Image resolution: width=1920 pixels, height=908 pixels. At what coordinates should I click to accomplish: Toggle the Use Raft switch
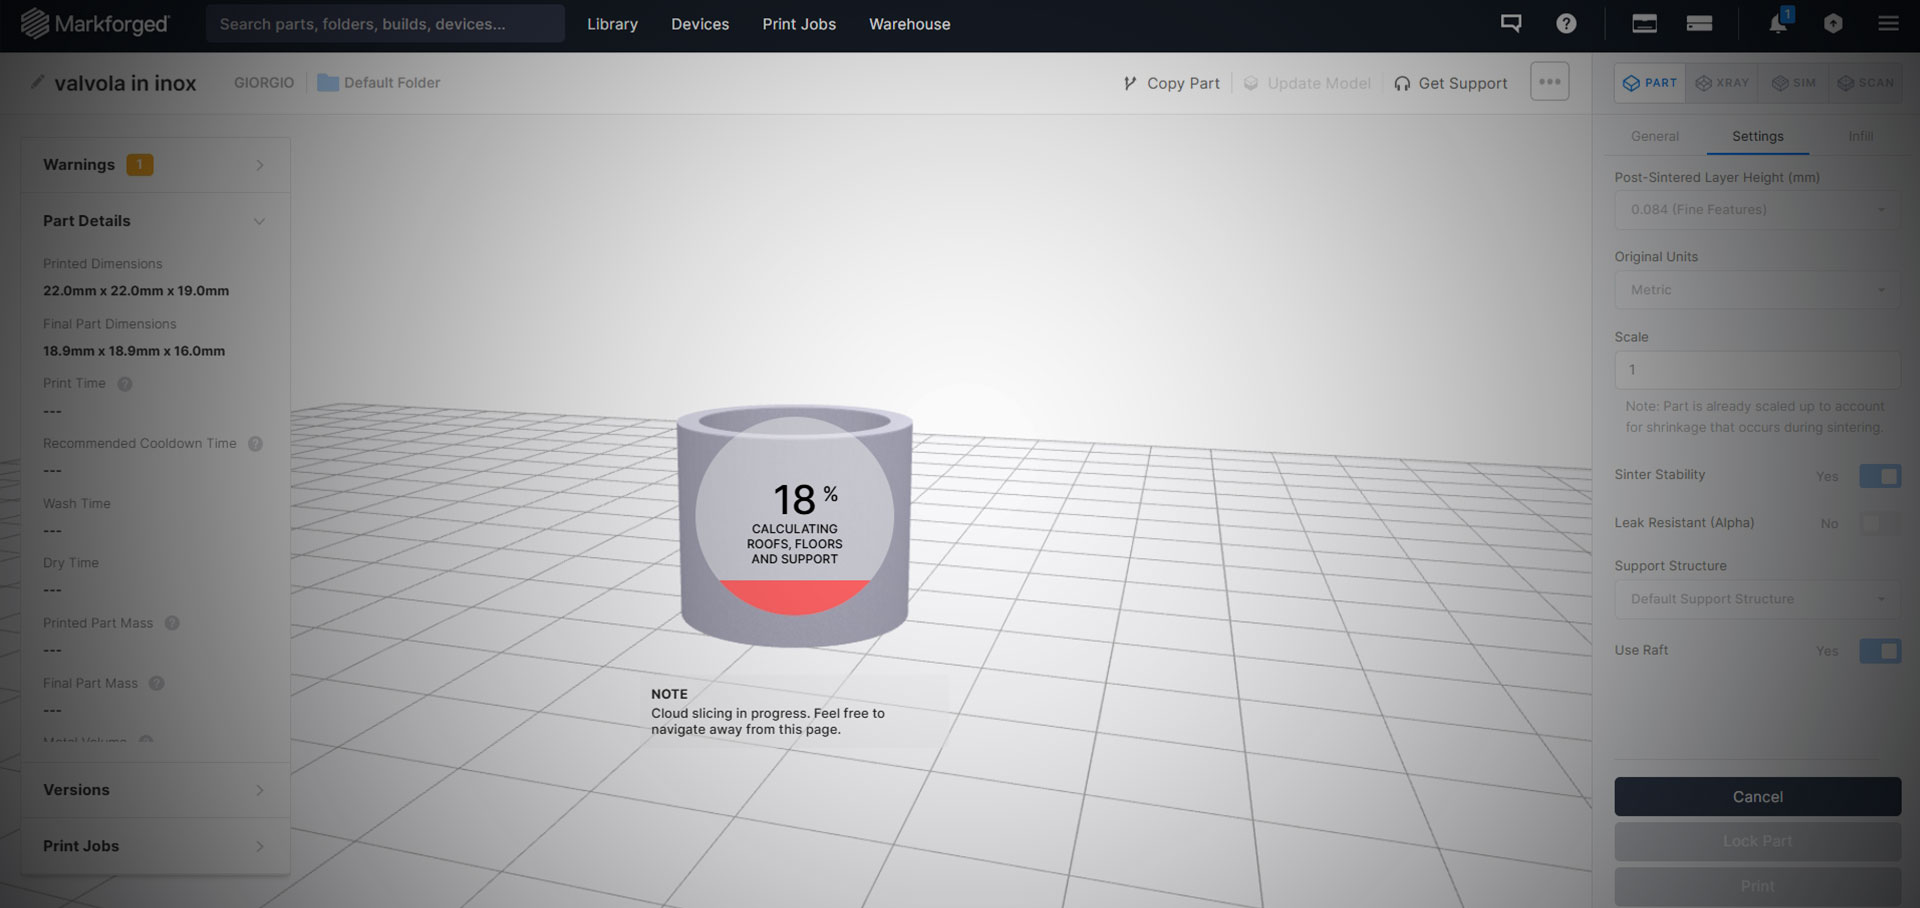(1880, 651)
